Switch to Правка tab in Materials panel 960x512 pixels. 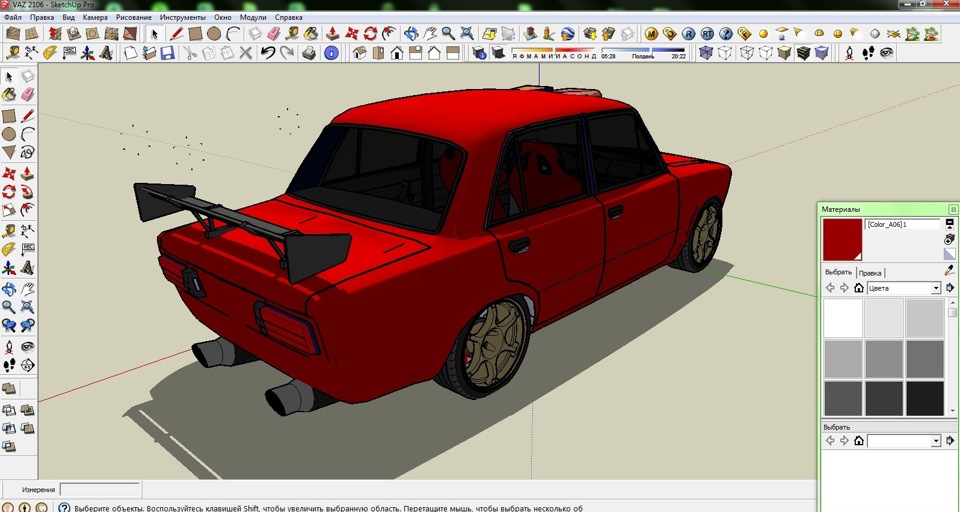tap(870, 273)
